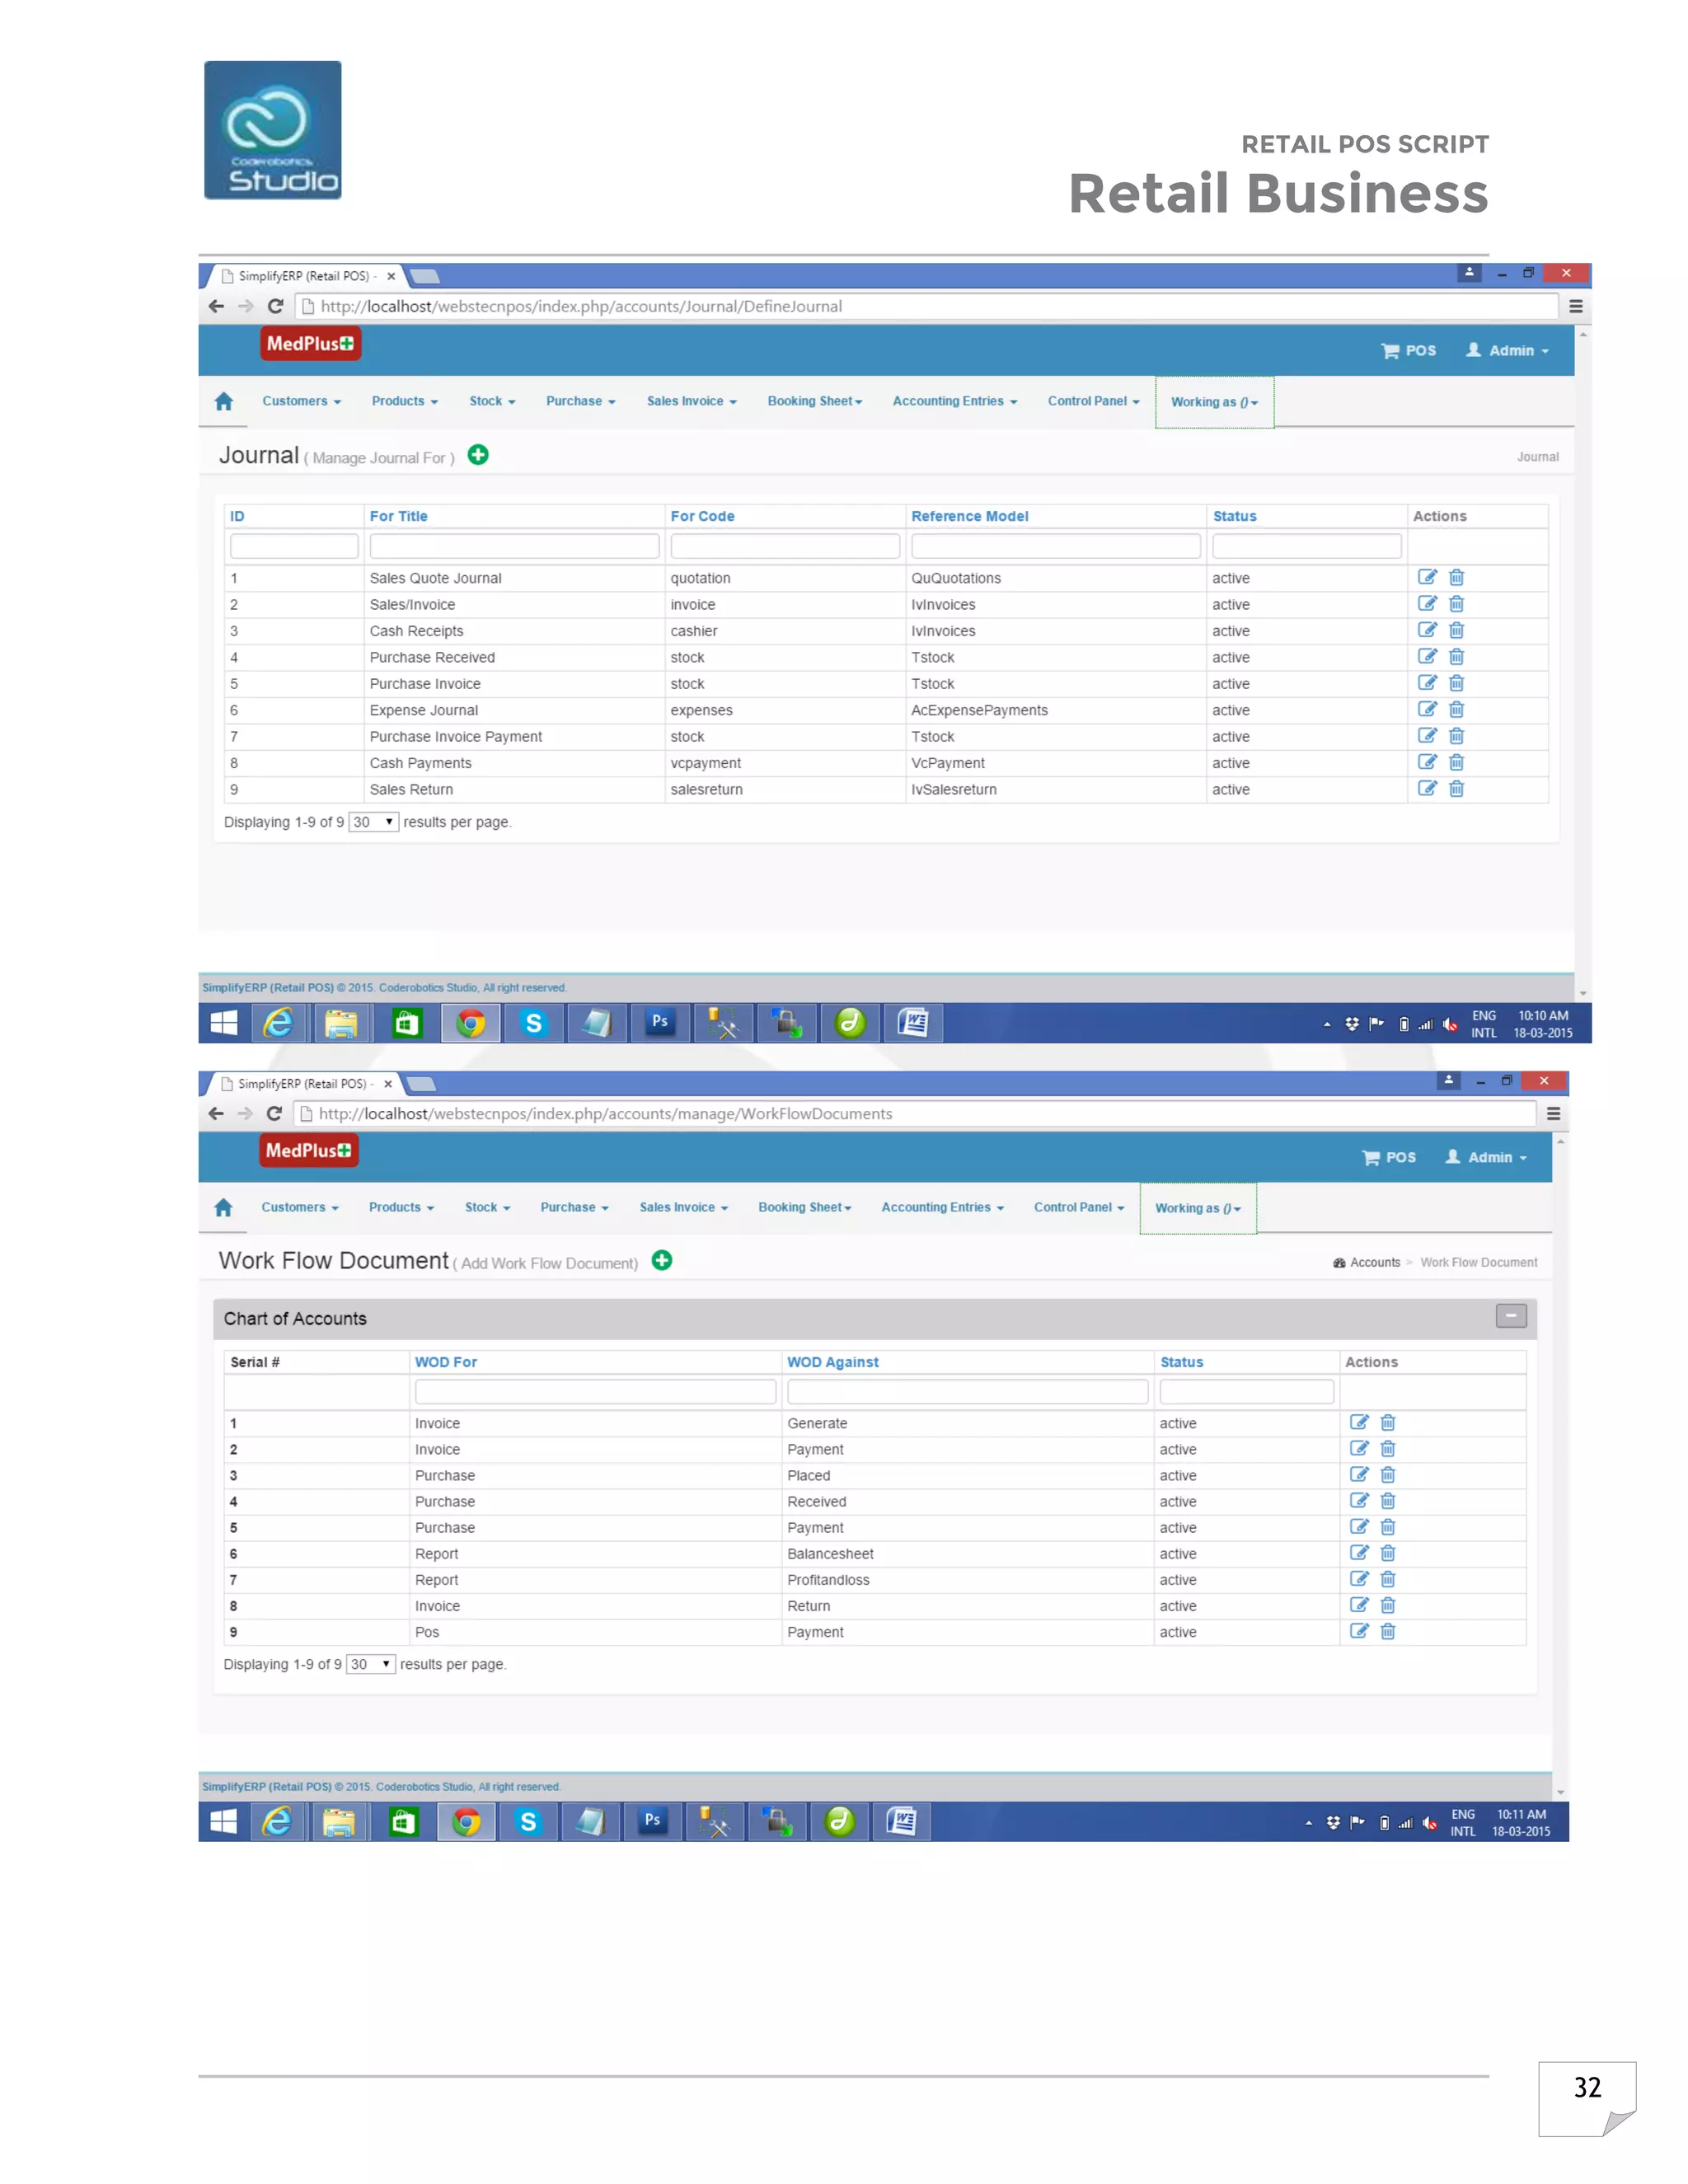
Task: Sort Journal table by For Title
Action: tap(398, 516)
